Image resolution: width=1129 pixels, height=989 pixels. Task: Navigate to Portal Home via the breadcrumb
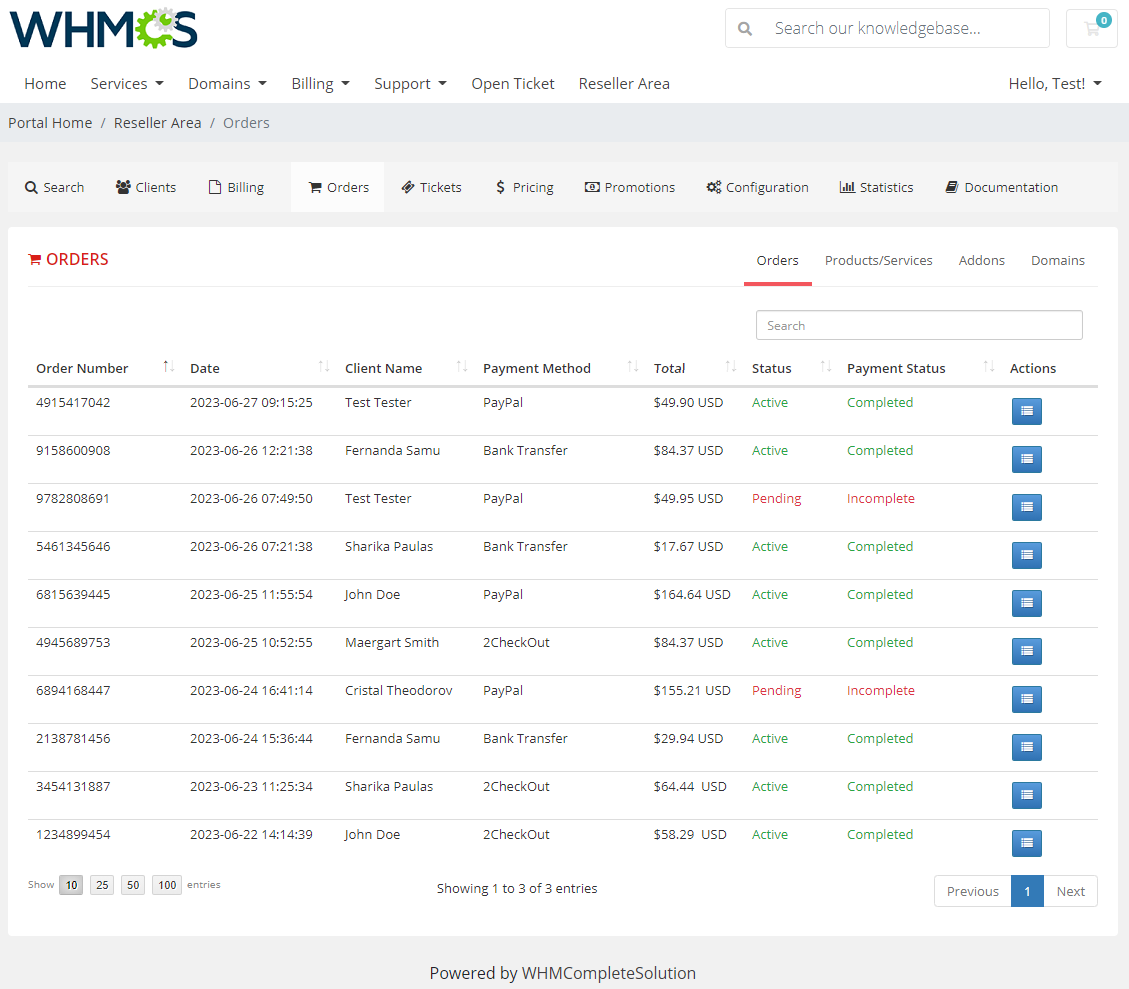click(50, 122)
